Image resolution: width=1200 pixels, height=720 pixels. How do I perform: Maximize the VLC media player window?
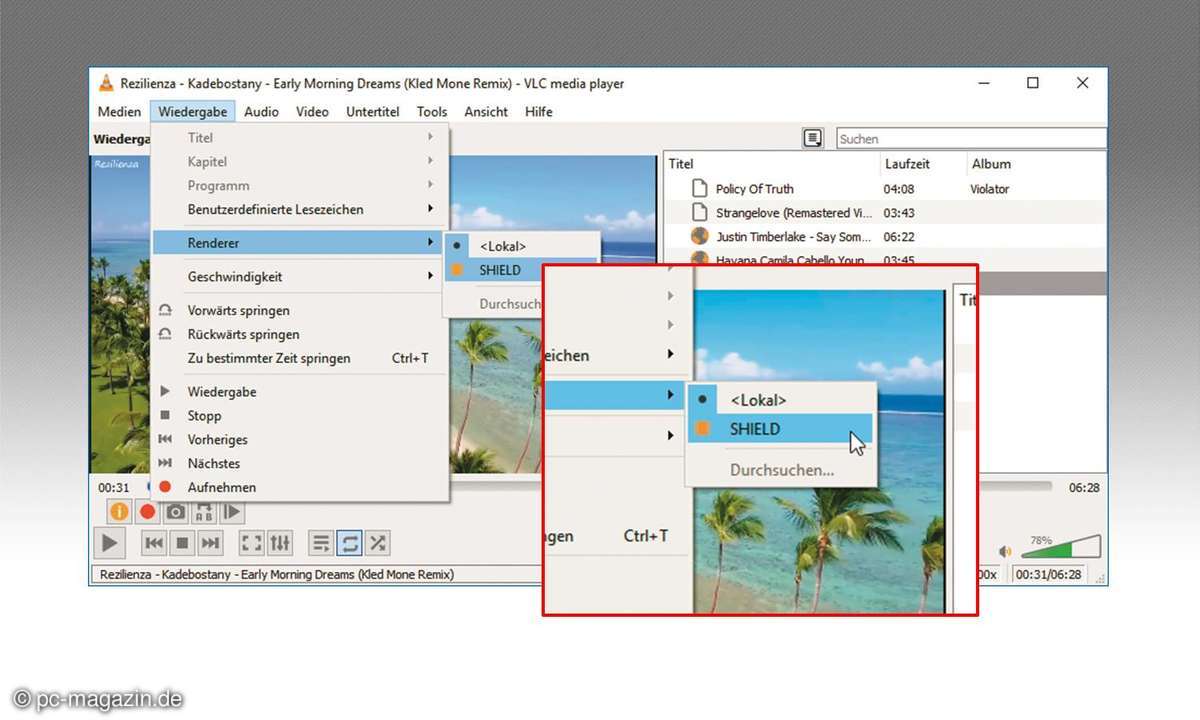point(1032,83)
